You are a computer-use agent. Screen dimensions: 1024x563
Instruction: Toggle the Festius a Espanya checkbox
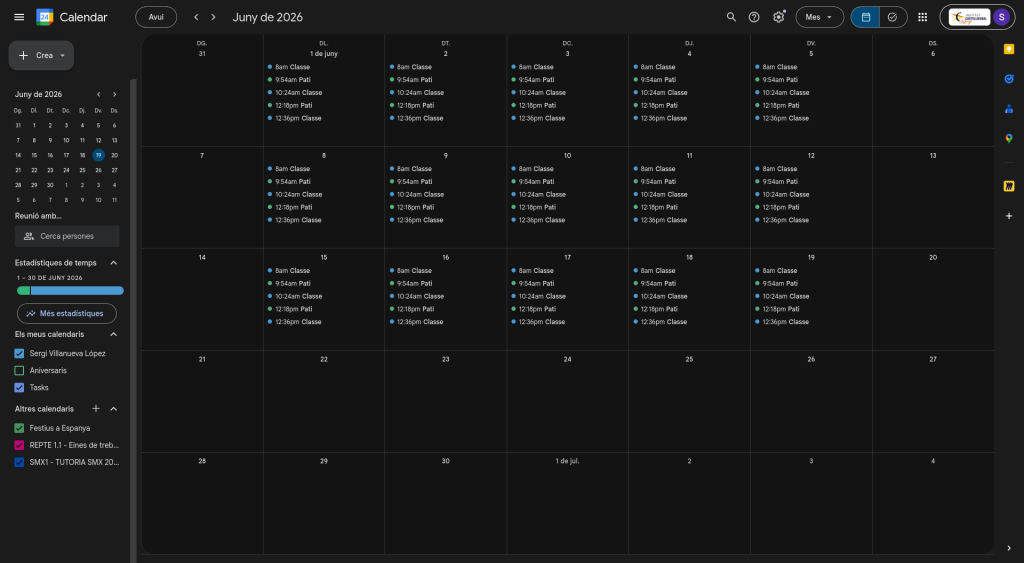click(x=20, y=428)
